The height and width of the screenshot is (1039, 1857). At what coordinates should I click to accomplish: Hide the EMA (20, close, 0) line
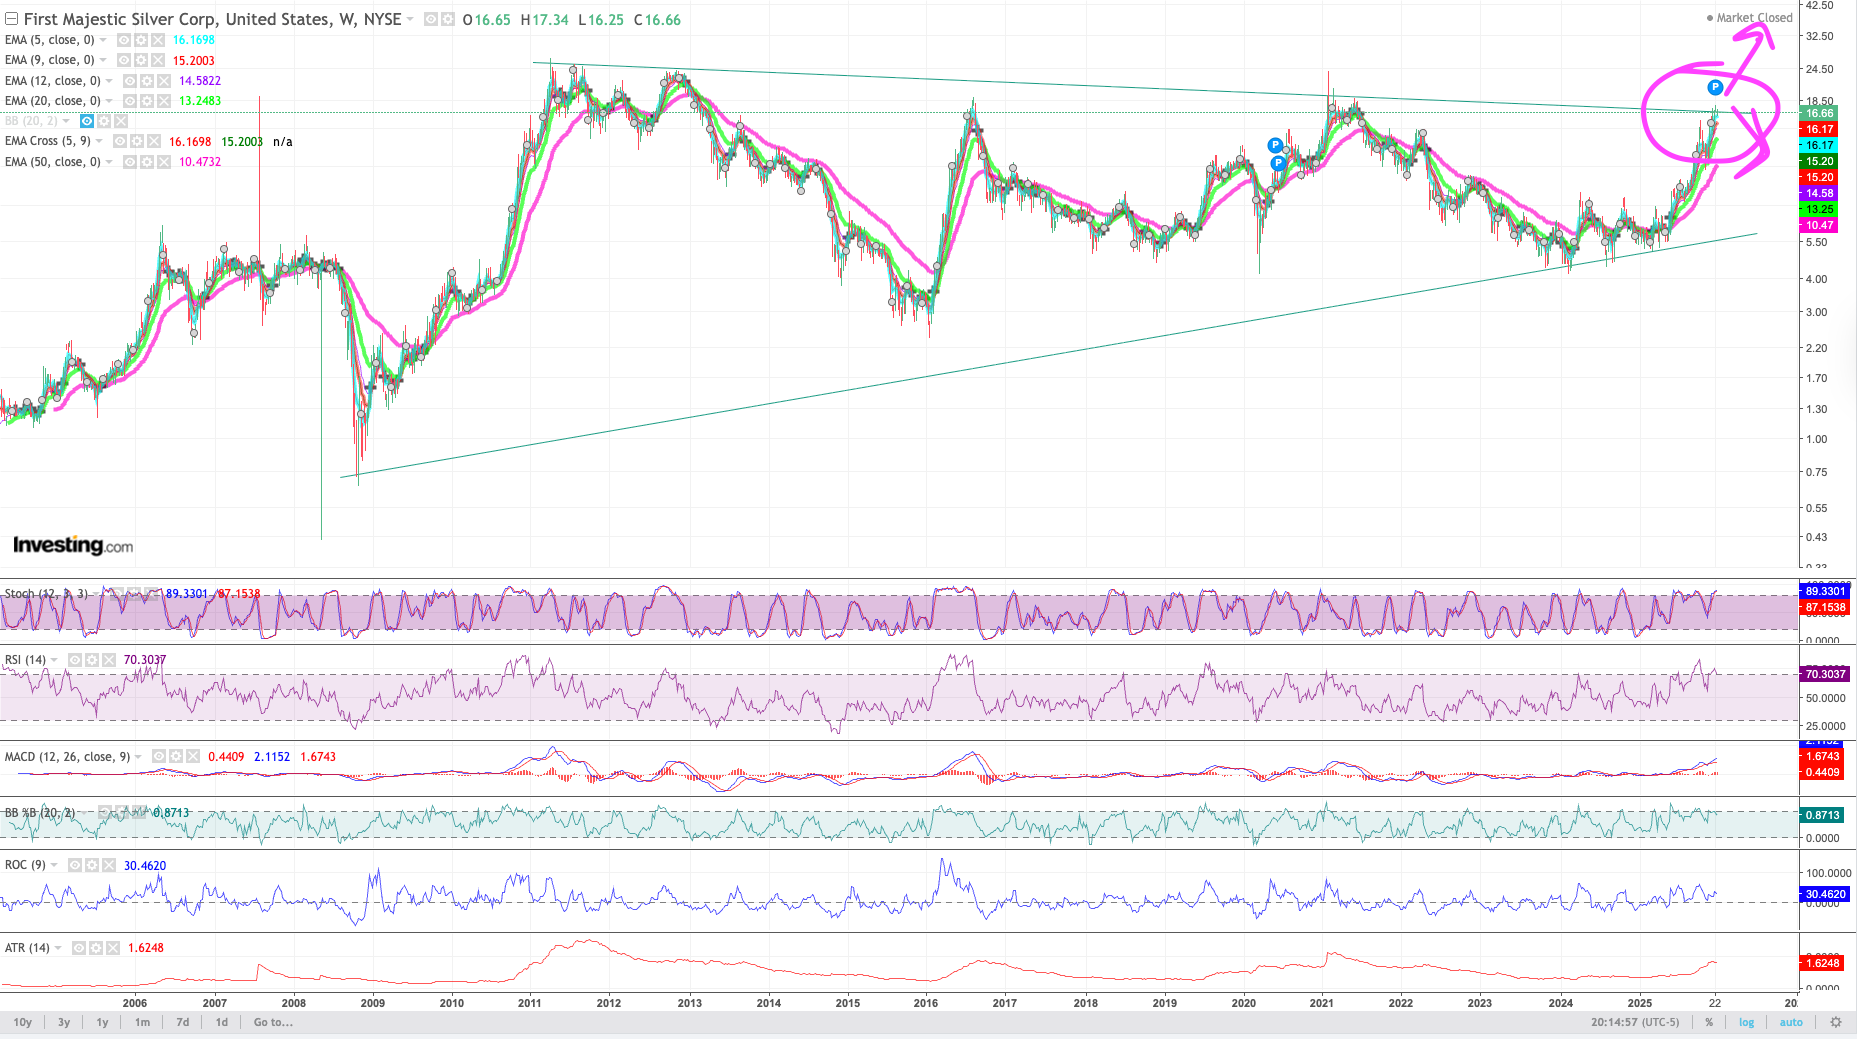click(130, 101)
